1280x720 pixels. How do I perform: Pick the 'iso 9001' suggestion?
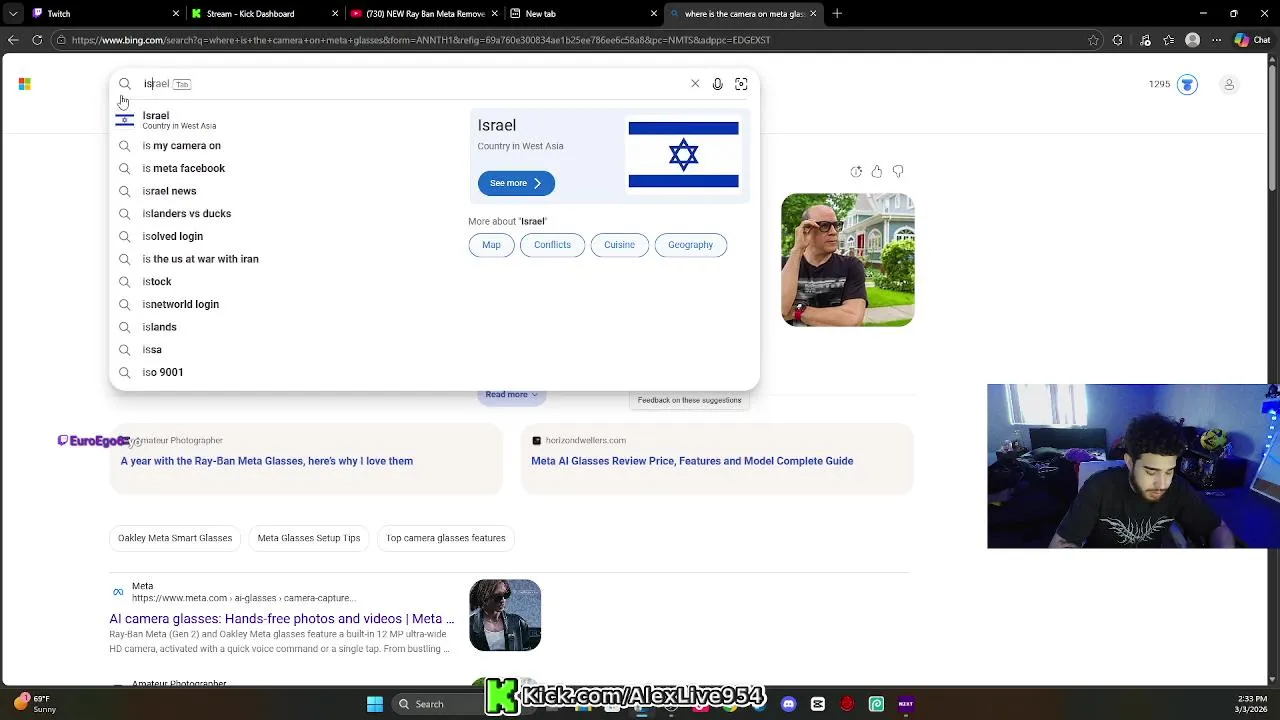coord(285,372)
